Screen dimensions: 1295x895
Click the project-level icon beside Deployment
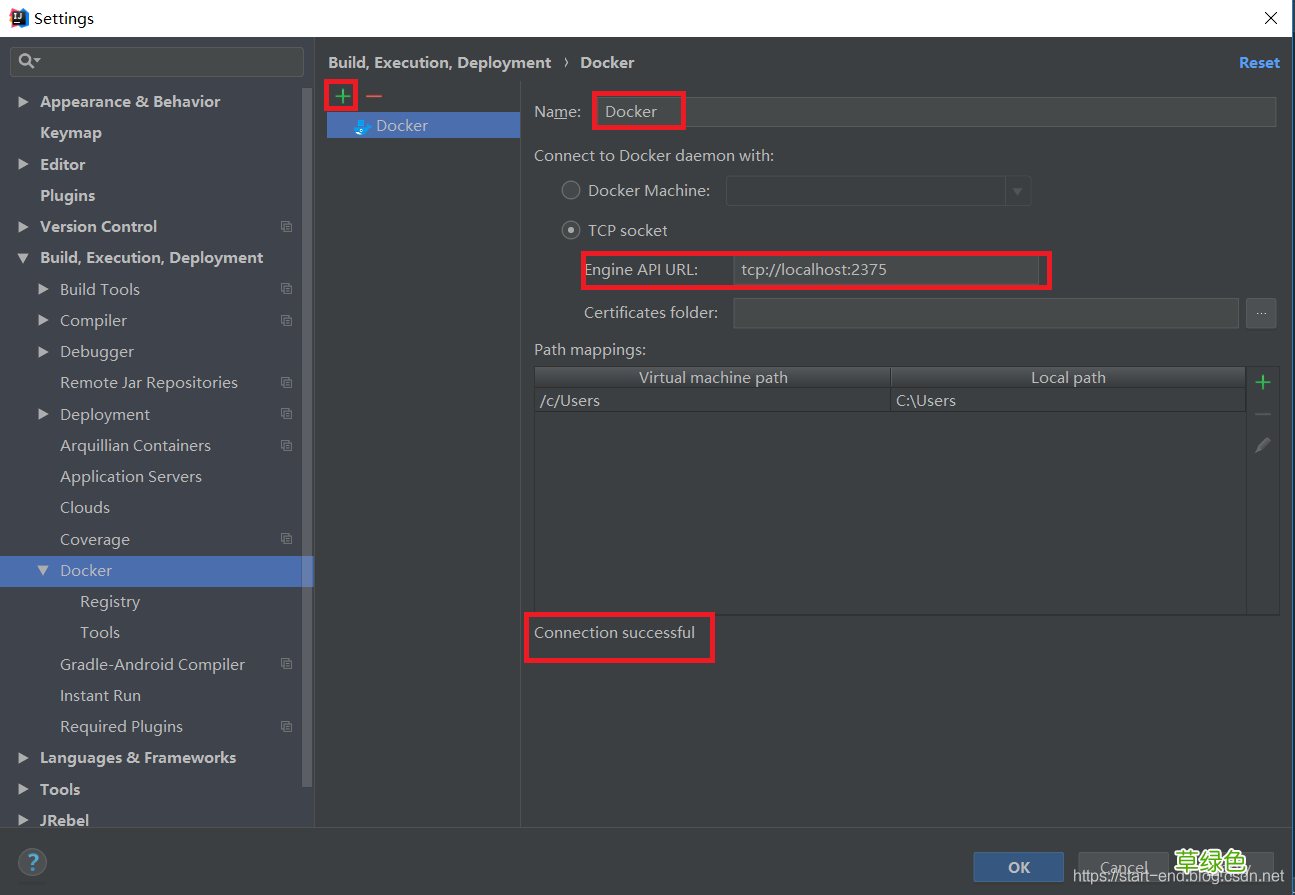[287, 414]
